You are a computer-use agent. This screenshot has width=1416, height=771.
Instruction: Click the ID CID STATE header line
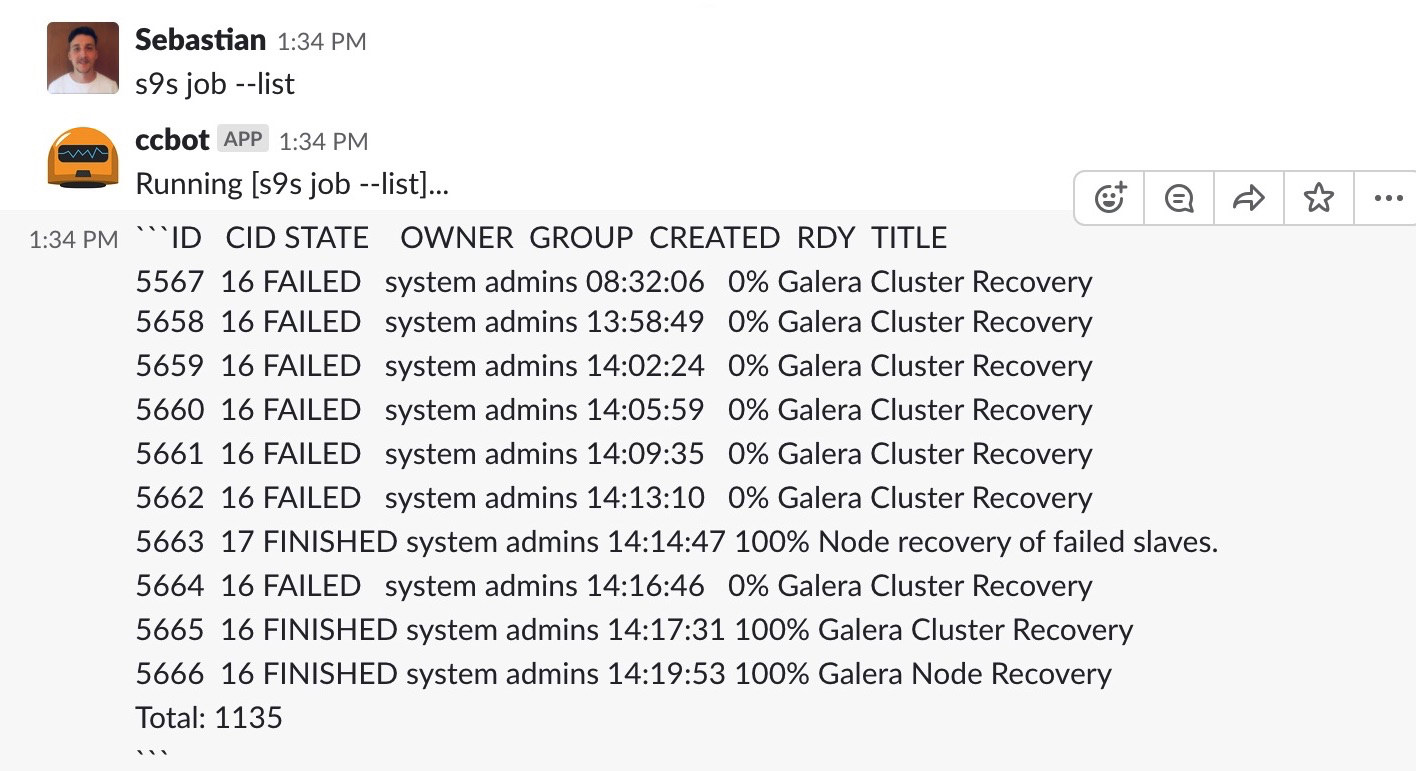click(541, 238)
